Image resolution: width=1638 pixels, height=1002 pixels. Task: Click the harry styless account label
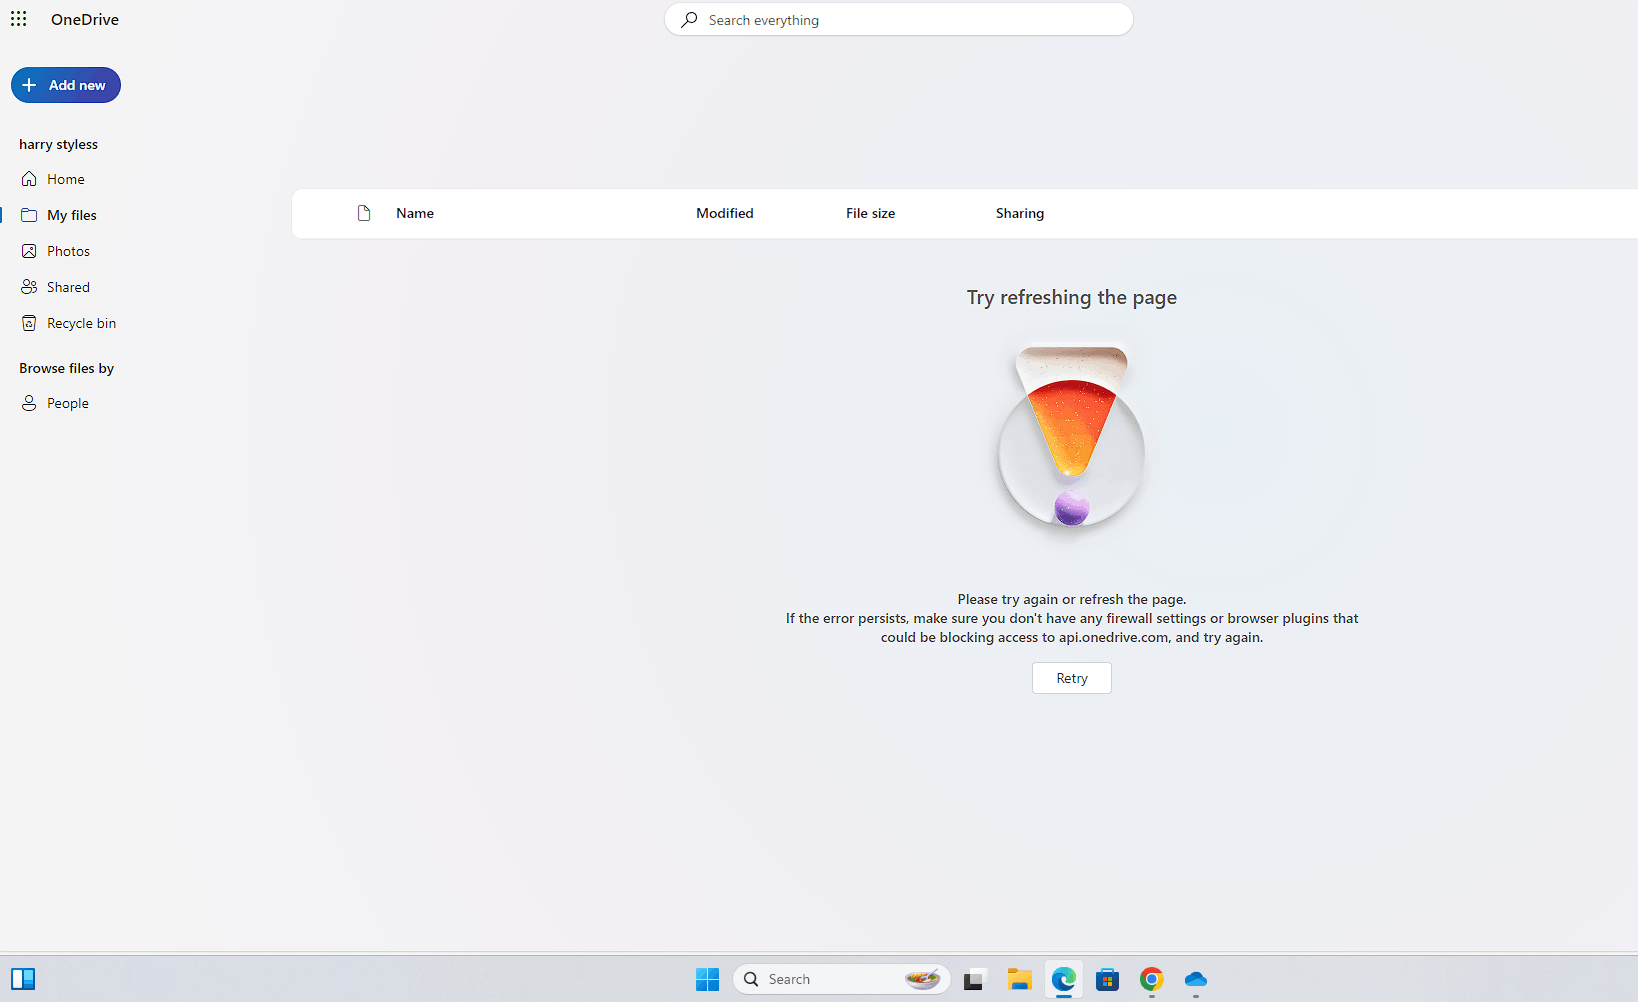click(58, 144)
